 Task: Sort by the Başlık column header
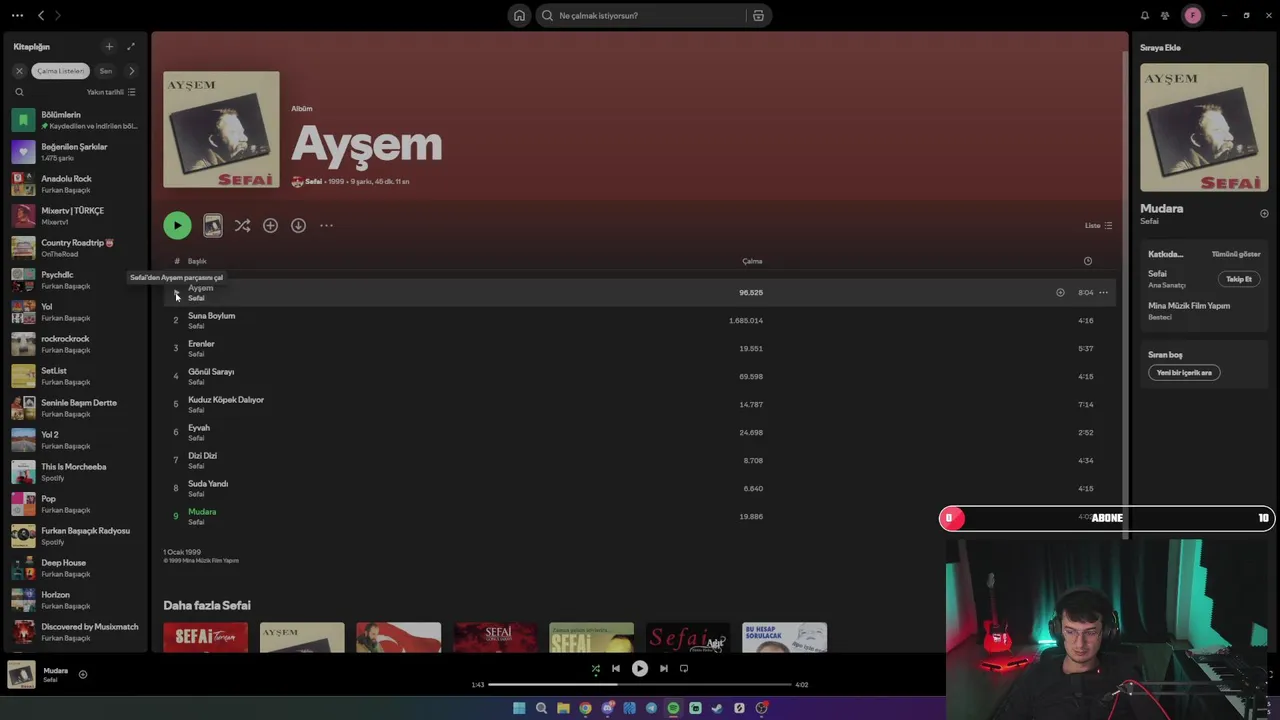coord(197,261)
